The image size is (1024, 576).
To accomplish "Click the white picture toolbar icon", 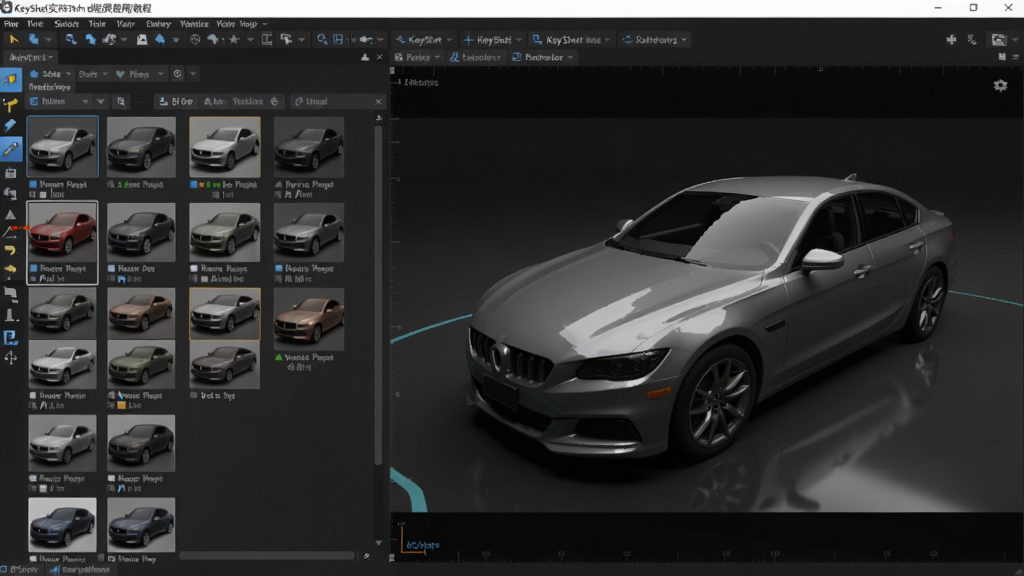I will (x=142, y=40).
